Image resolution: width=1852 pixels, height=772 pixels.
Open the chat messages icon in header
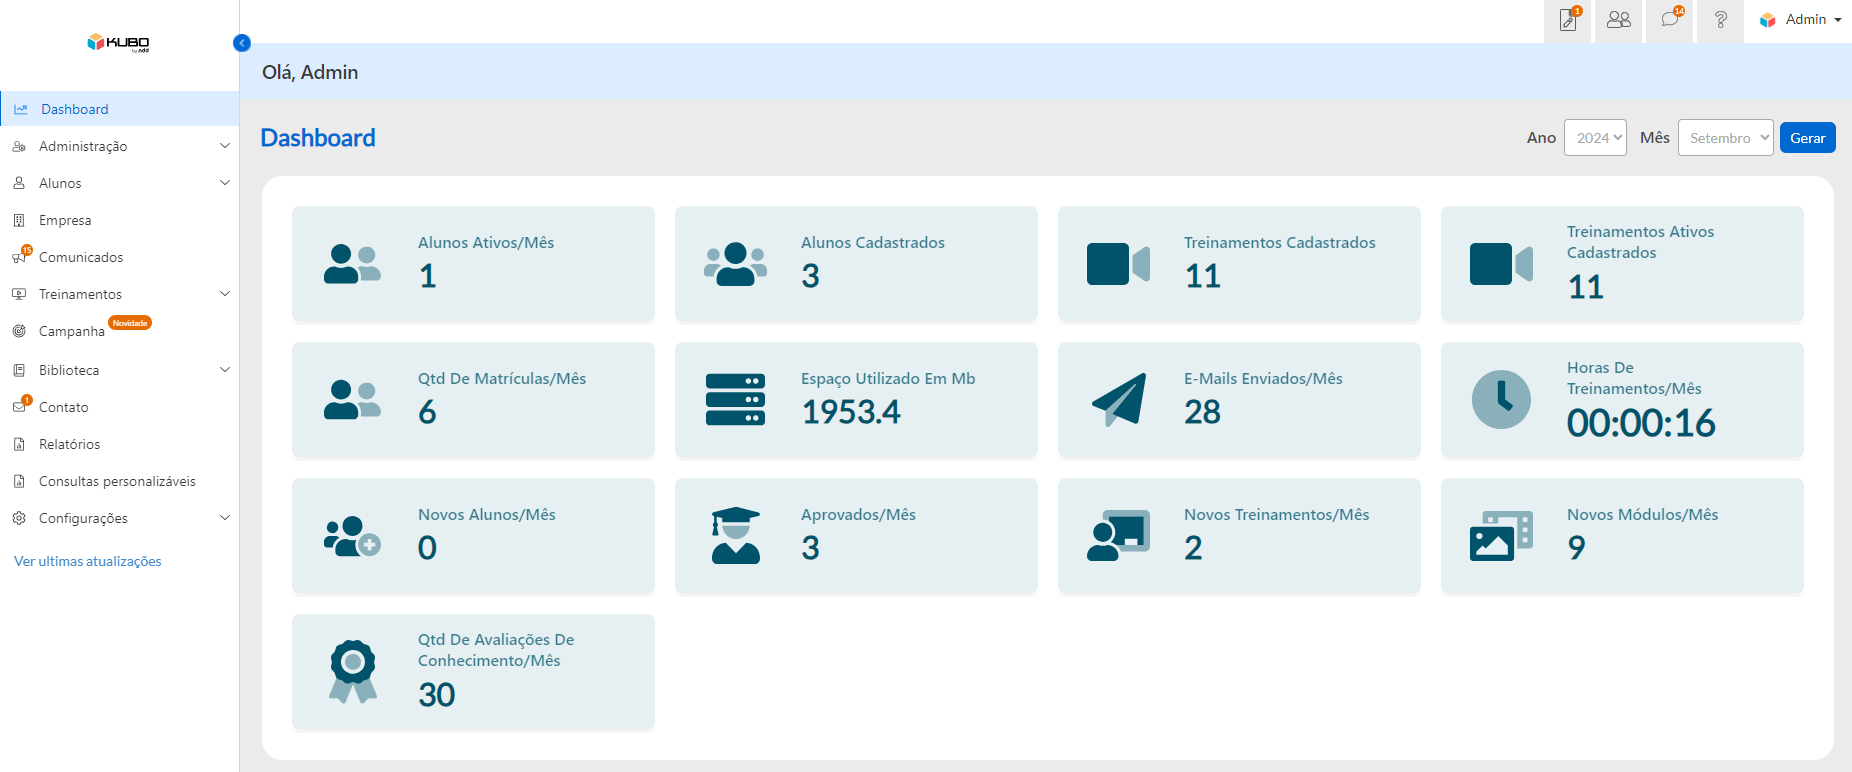tap(1670, 20)
